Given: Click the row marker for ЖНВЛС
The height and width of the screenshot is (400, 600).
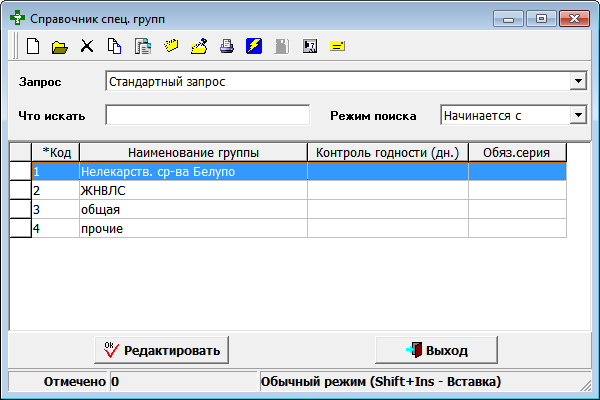Looking at the screenshot, I should point(20,190).
